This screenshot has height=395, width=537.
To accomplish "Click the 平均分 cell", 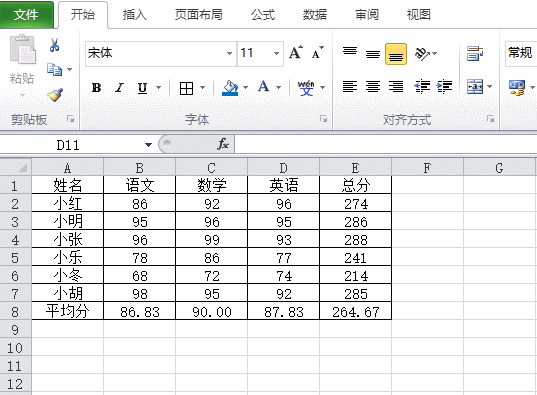I will pyautogui.click(x=67, y=311).
